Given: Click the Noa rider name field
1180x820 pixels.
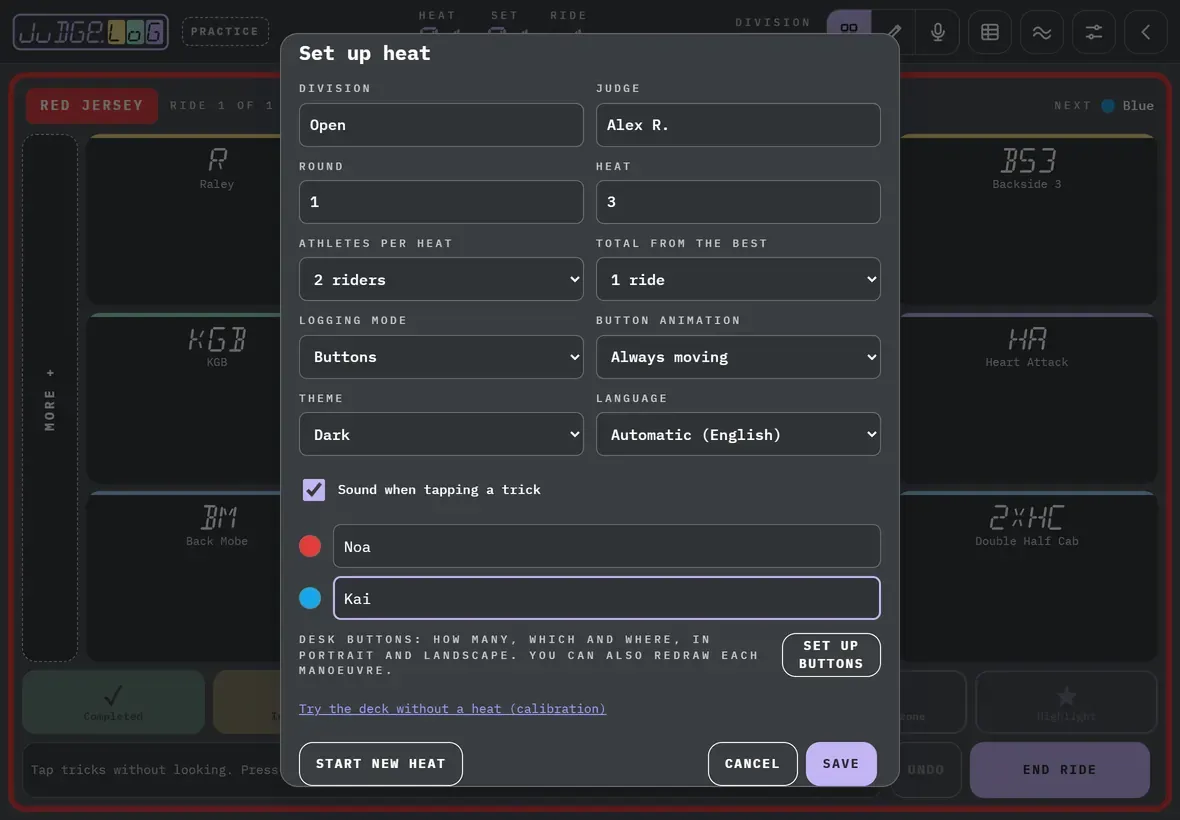Looking at the screenshot, I should tap(607, 546).
